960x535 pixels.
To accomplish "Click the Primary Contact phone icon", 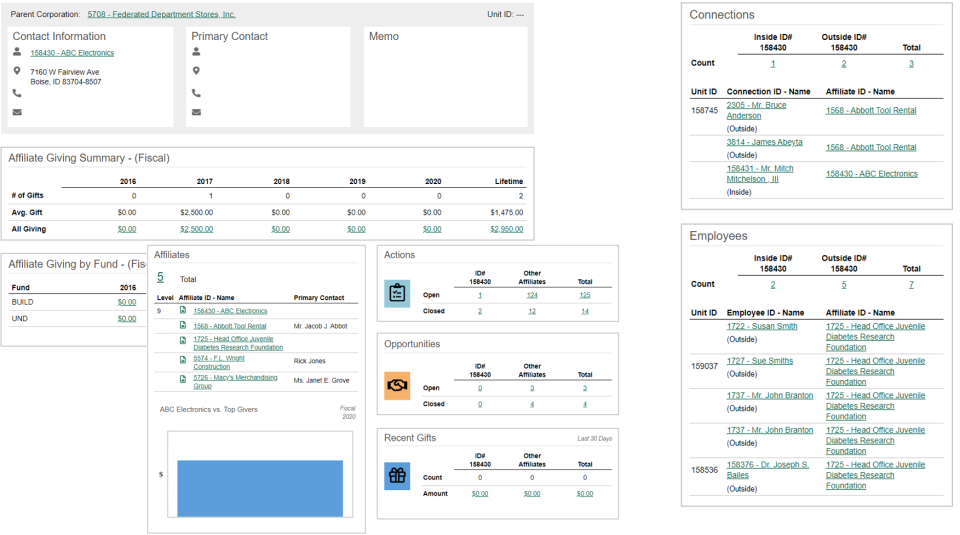I will pos(196,93).
